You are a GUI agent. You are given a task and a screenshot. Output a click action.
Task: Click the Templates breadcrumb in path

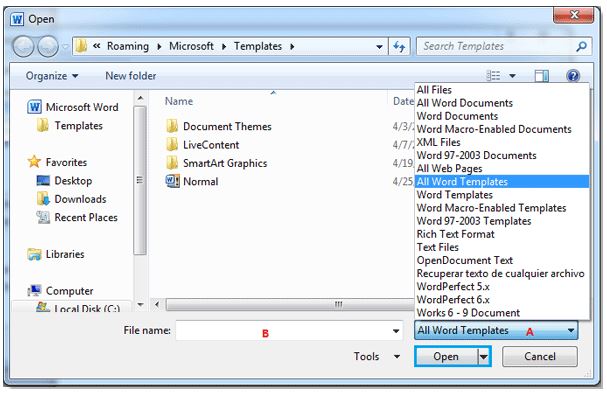(x=258, y=46)
